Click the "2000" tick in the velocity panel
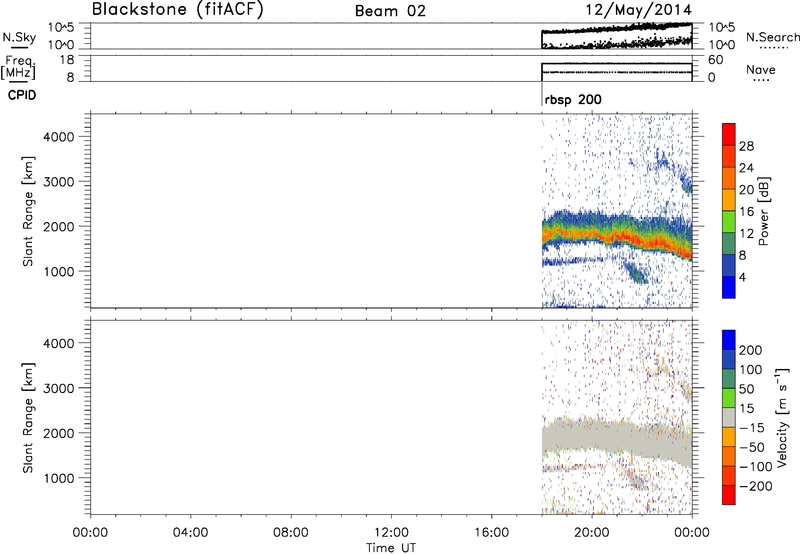This screenshot has width=800, height=554. point(58,433)
